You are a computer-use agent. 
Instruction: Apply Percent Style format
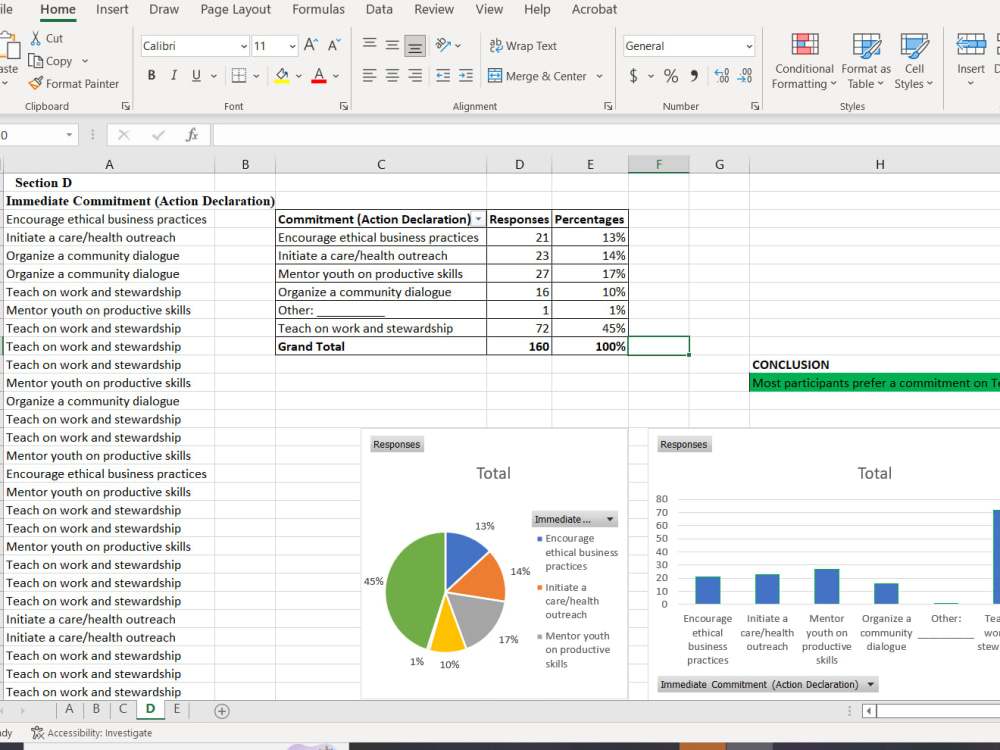[x=671, y=77]
